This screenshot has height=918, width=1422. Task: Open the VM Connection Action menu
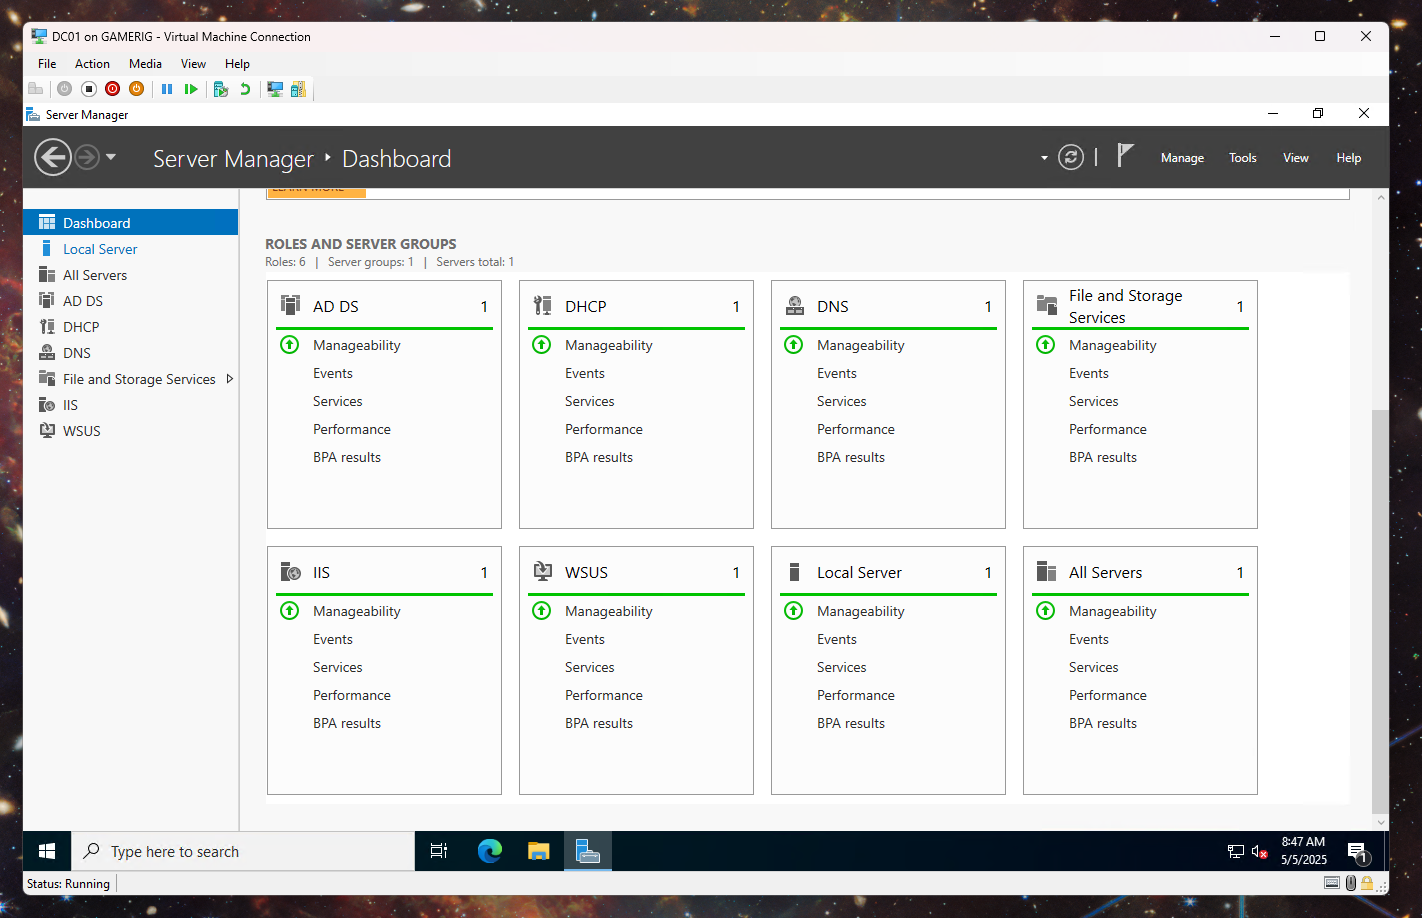click(x=92, y=64)
